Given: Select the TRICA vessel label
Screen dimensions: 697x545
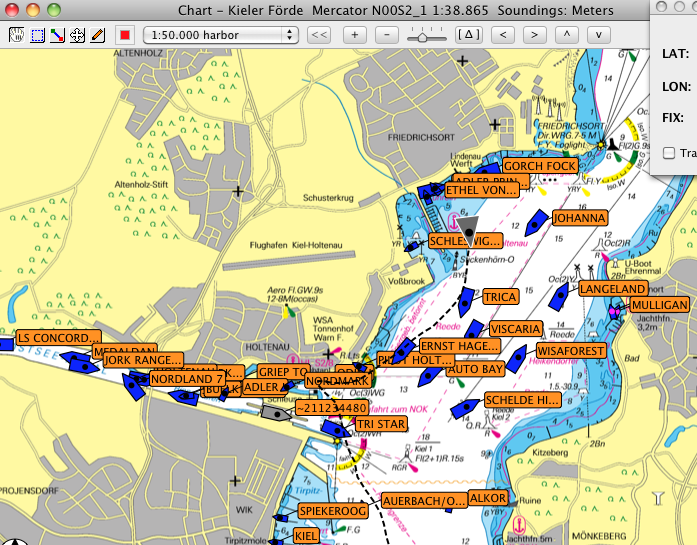Looking at the screenshot, I should [x=501, y=297].
